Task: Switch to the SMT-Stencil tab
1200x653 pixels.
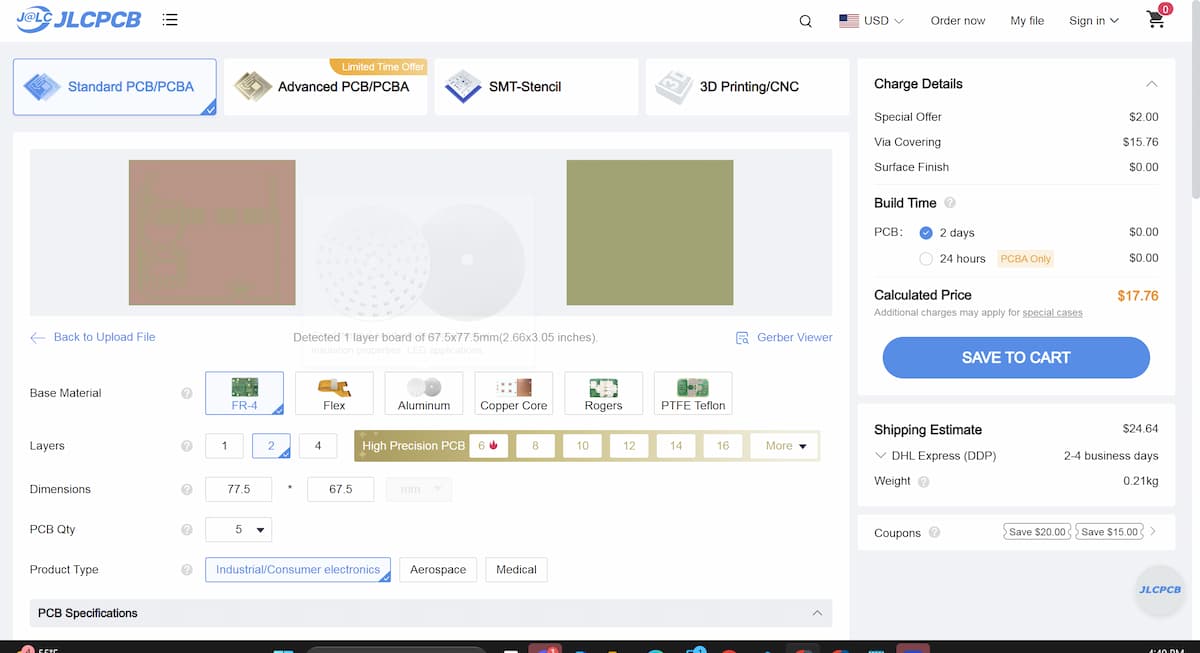Action: tap(536, 87)
